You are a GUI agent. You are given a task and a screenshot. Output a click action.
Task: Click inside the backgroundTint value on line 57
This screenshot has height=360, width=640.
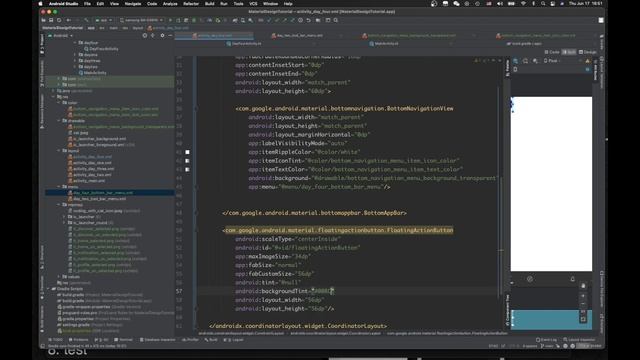coord(322,291)
